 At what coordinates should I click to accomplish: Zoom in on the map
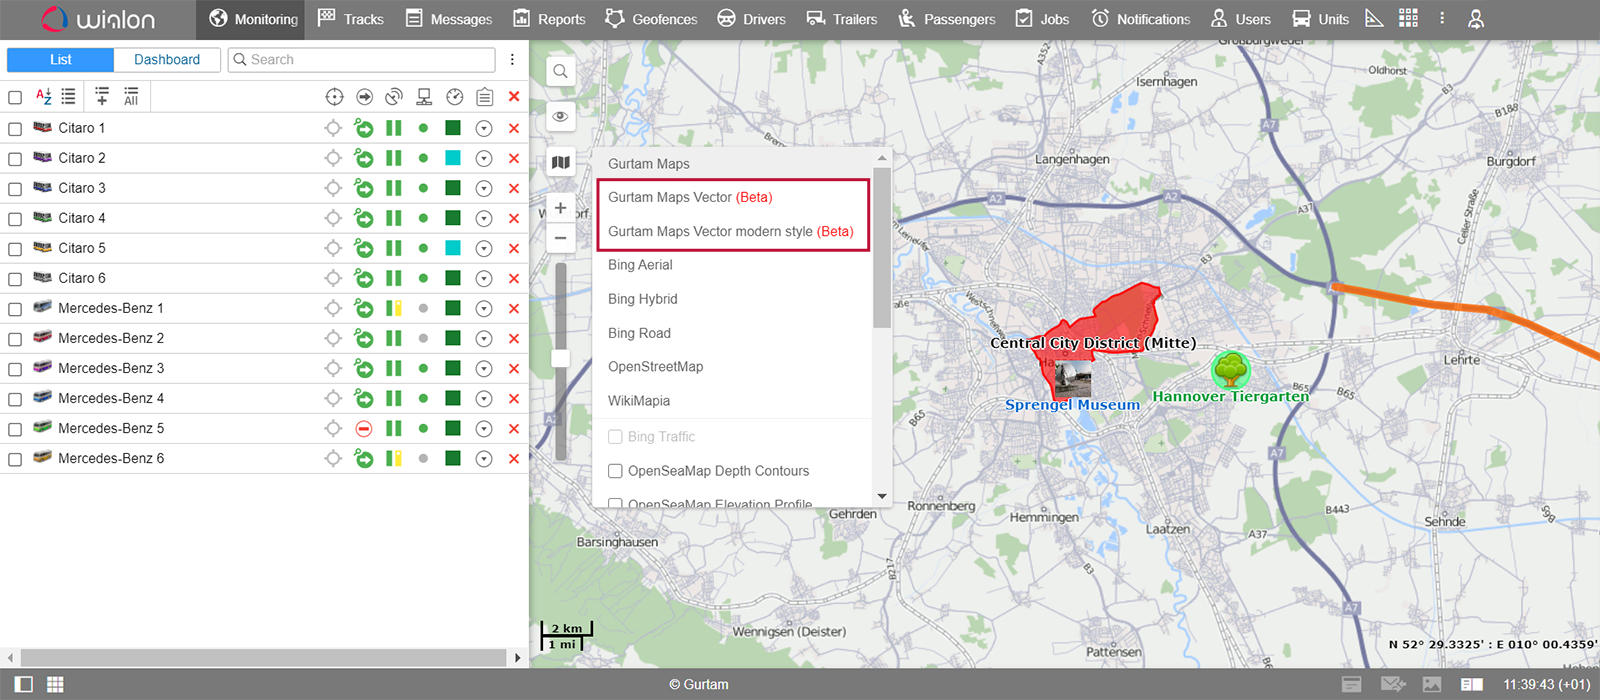point(560,208)
